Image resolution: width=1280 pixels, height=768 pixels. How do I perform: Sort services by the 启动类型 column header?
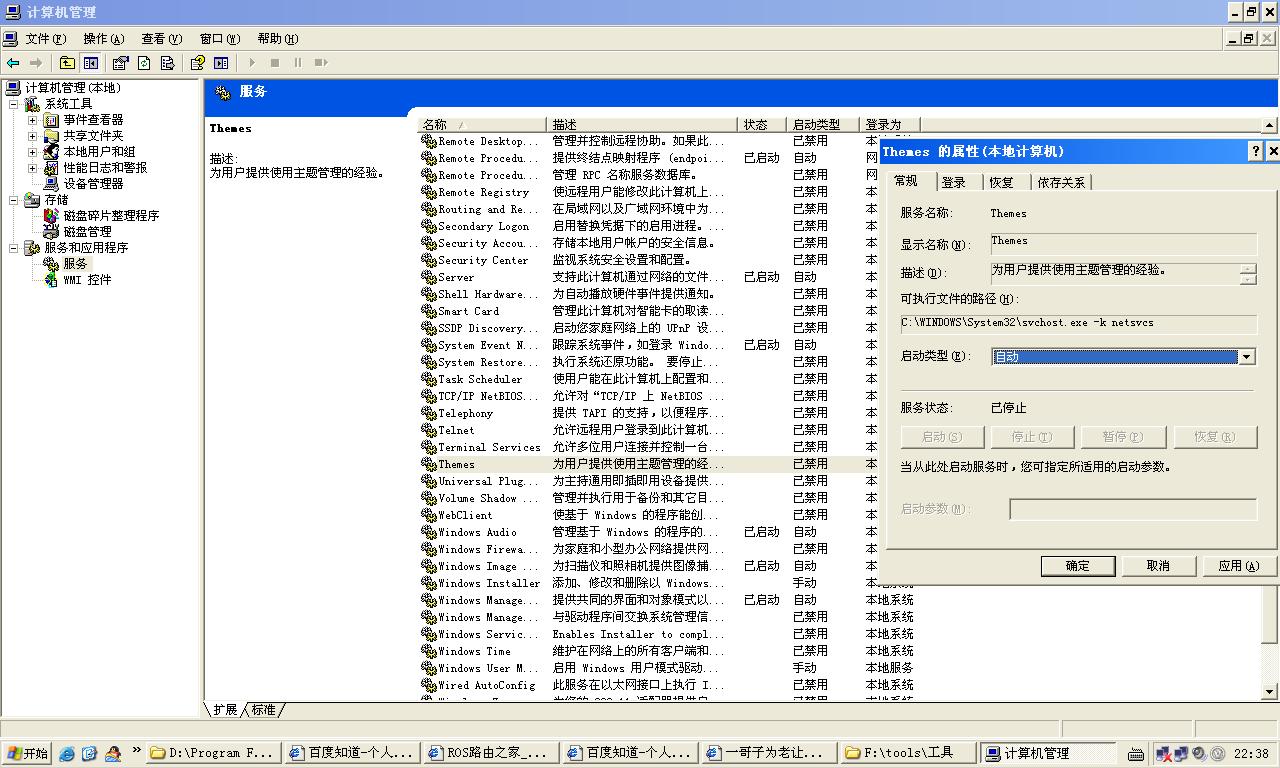pyautogui.click(x=823, y=125)
